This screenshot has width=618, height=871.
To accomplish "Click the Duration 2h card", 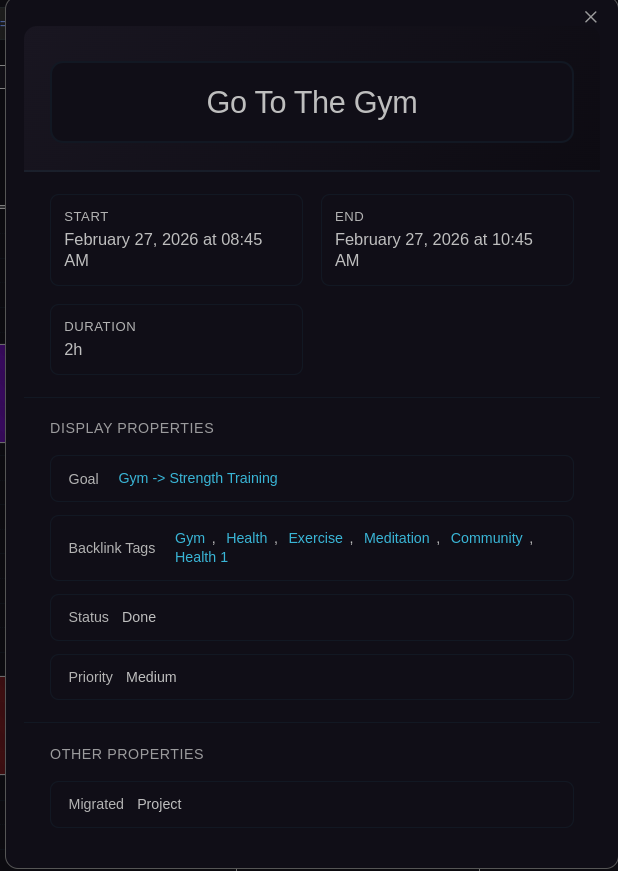I will (x=176, y=340).
